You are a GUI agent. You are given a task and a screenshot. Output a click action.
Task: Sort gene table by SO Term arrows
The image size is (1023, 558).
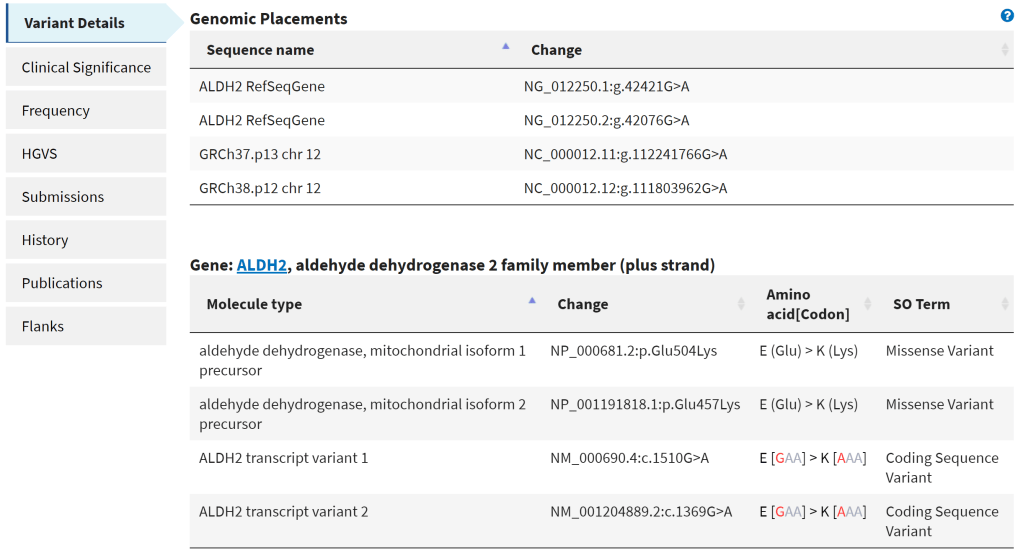coord(1004,304)
